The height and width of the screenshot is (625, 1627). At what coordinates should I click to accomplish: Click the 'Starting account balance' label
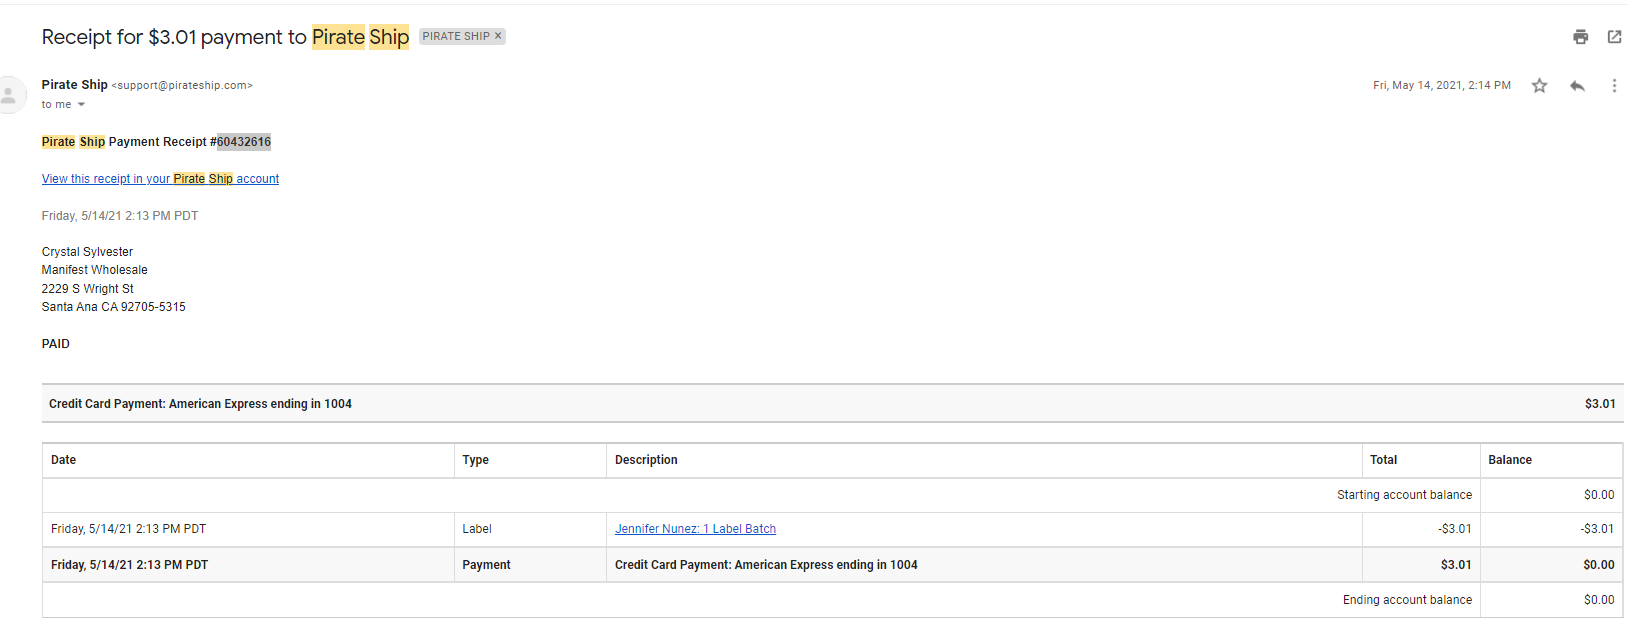[x=1404, y=495]
